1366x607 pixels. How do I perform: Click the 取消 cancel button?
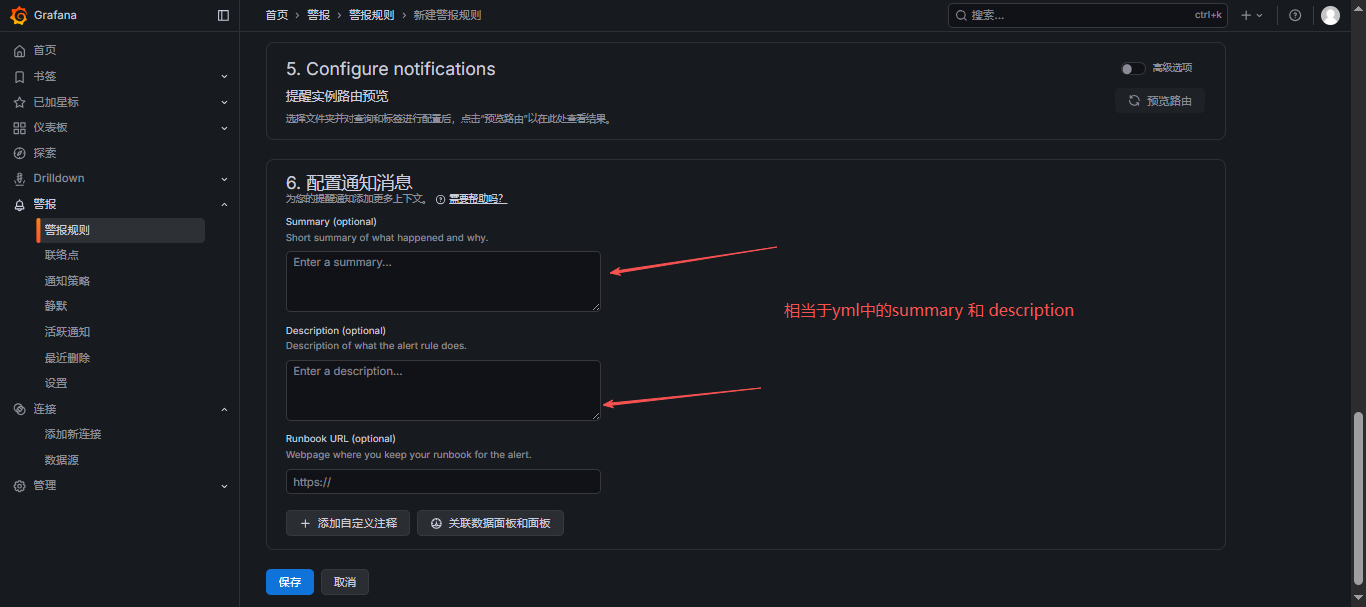point(345,582)
